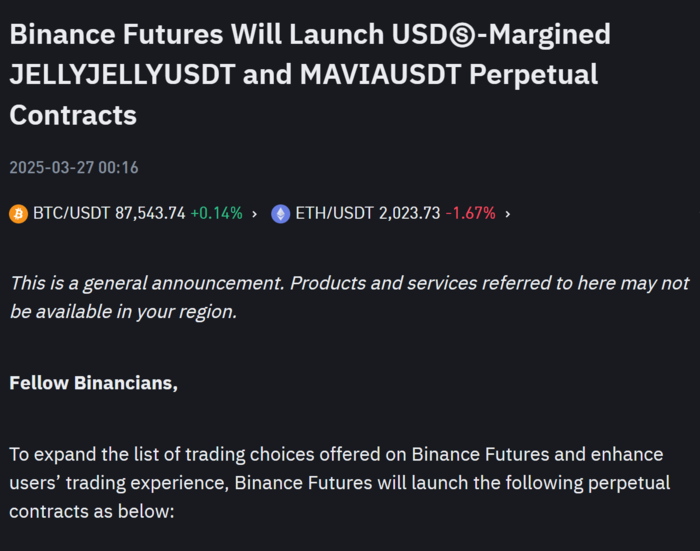This screenshot has height=551, width=700.
Task: Click 'contracts as below:' at paragraph end
Action: [92, 511]
